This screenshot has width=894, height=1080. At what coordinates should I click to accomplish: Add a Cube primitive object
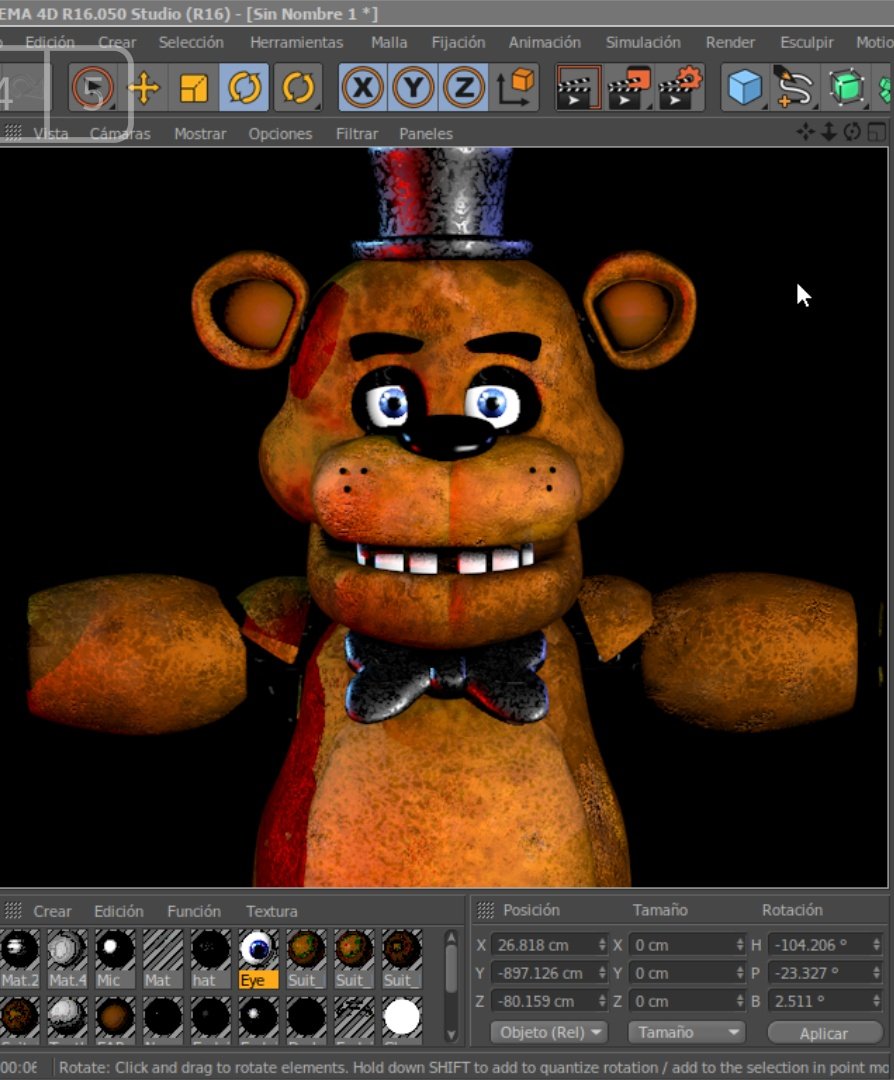click(745, 88)
